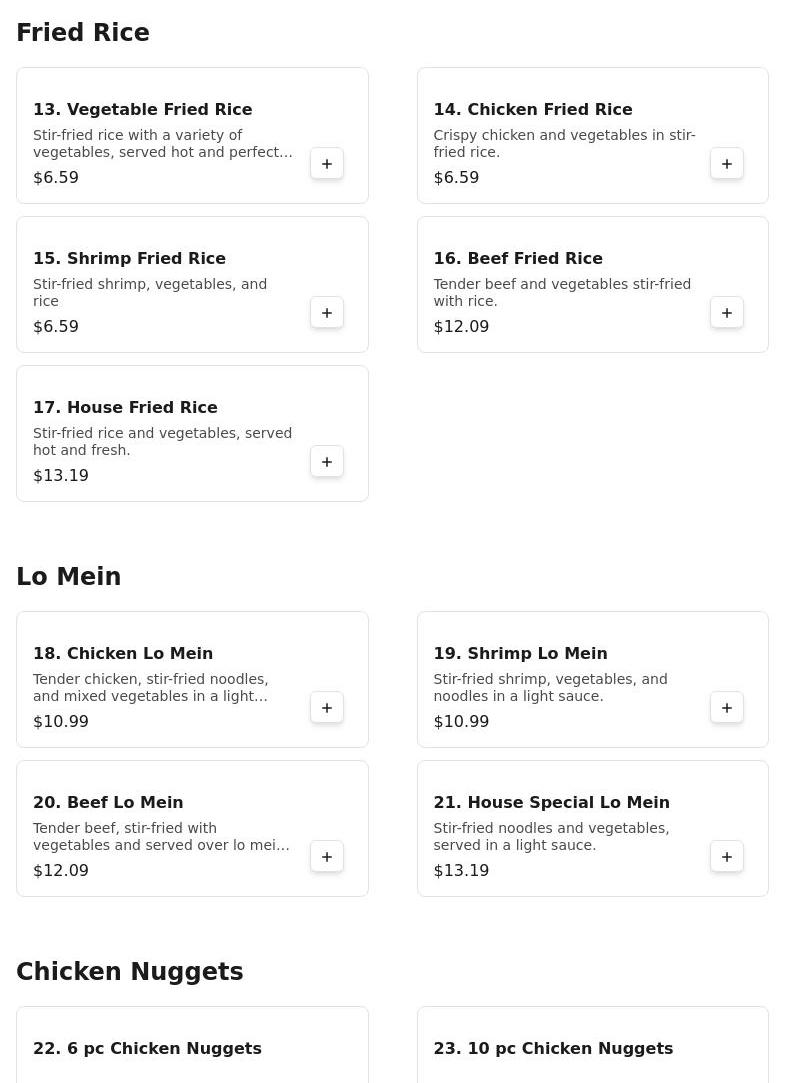Add Beef Fried Rice with plus button
Image resolution: width=785 pixels, height=1083 pixels.
click(x=727, y=313)
